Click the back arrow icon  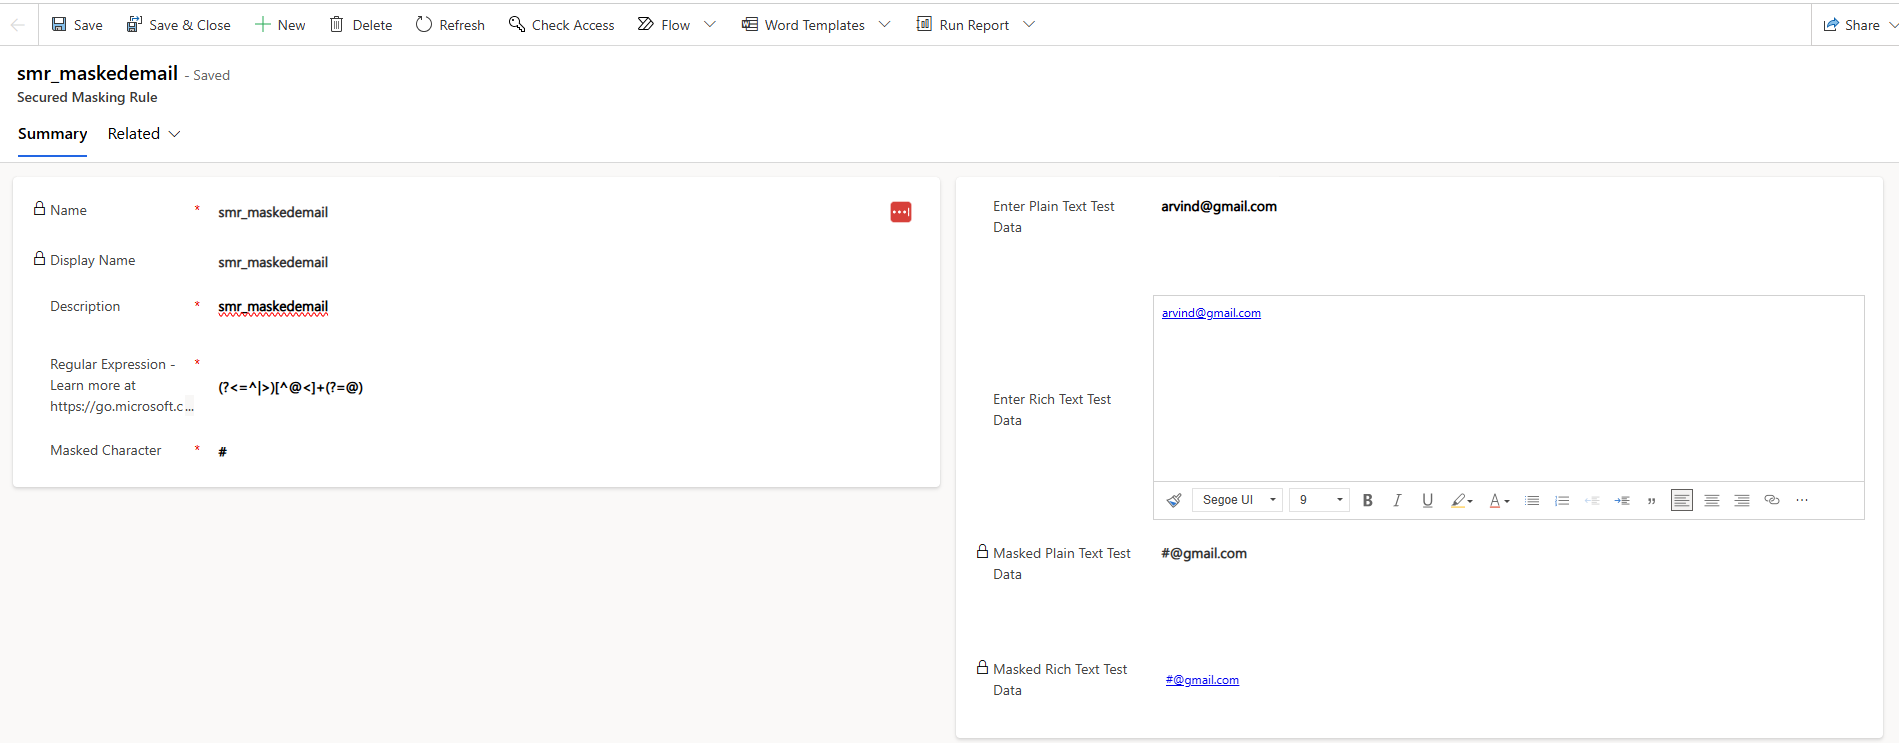tap(17, 25)
